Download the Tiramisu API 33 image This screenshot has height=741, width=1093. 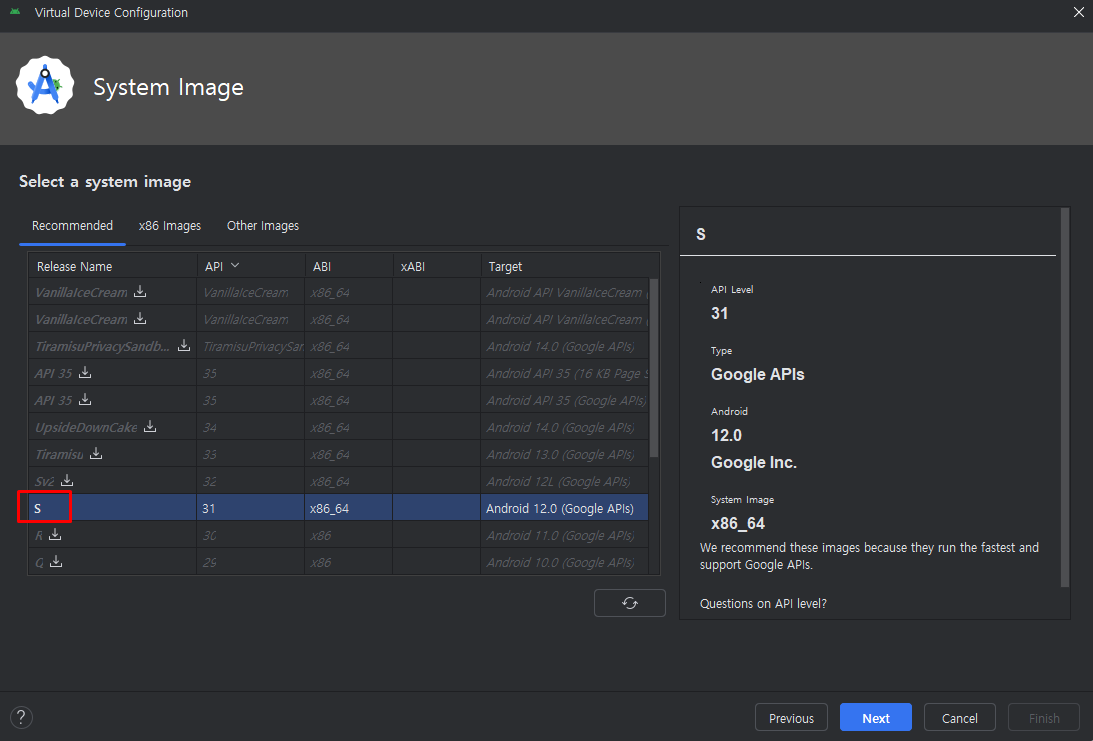pos(96,453)
